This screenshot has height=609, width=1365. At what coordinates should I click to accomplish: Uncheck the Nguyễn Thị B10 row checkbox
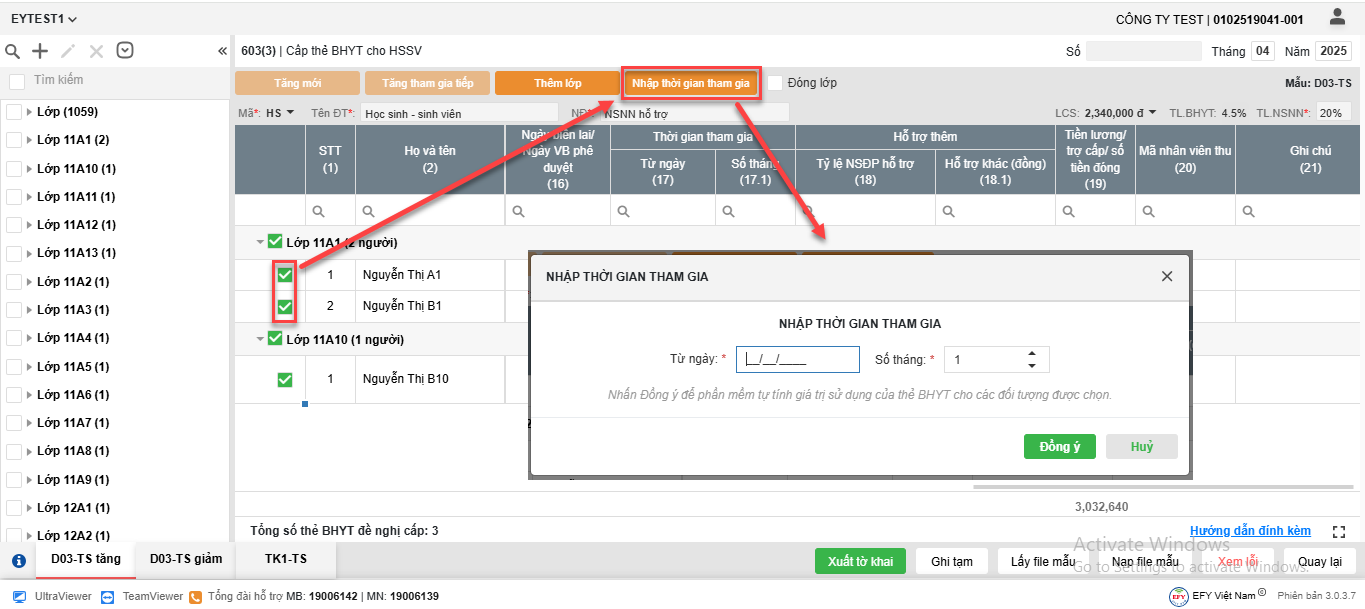[285, 379]
